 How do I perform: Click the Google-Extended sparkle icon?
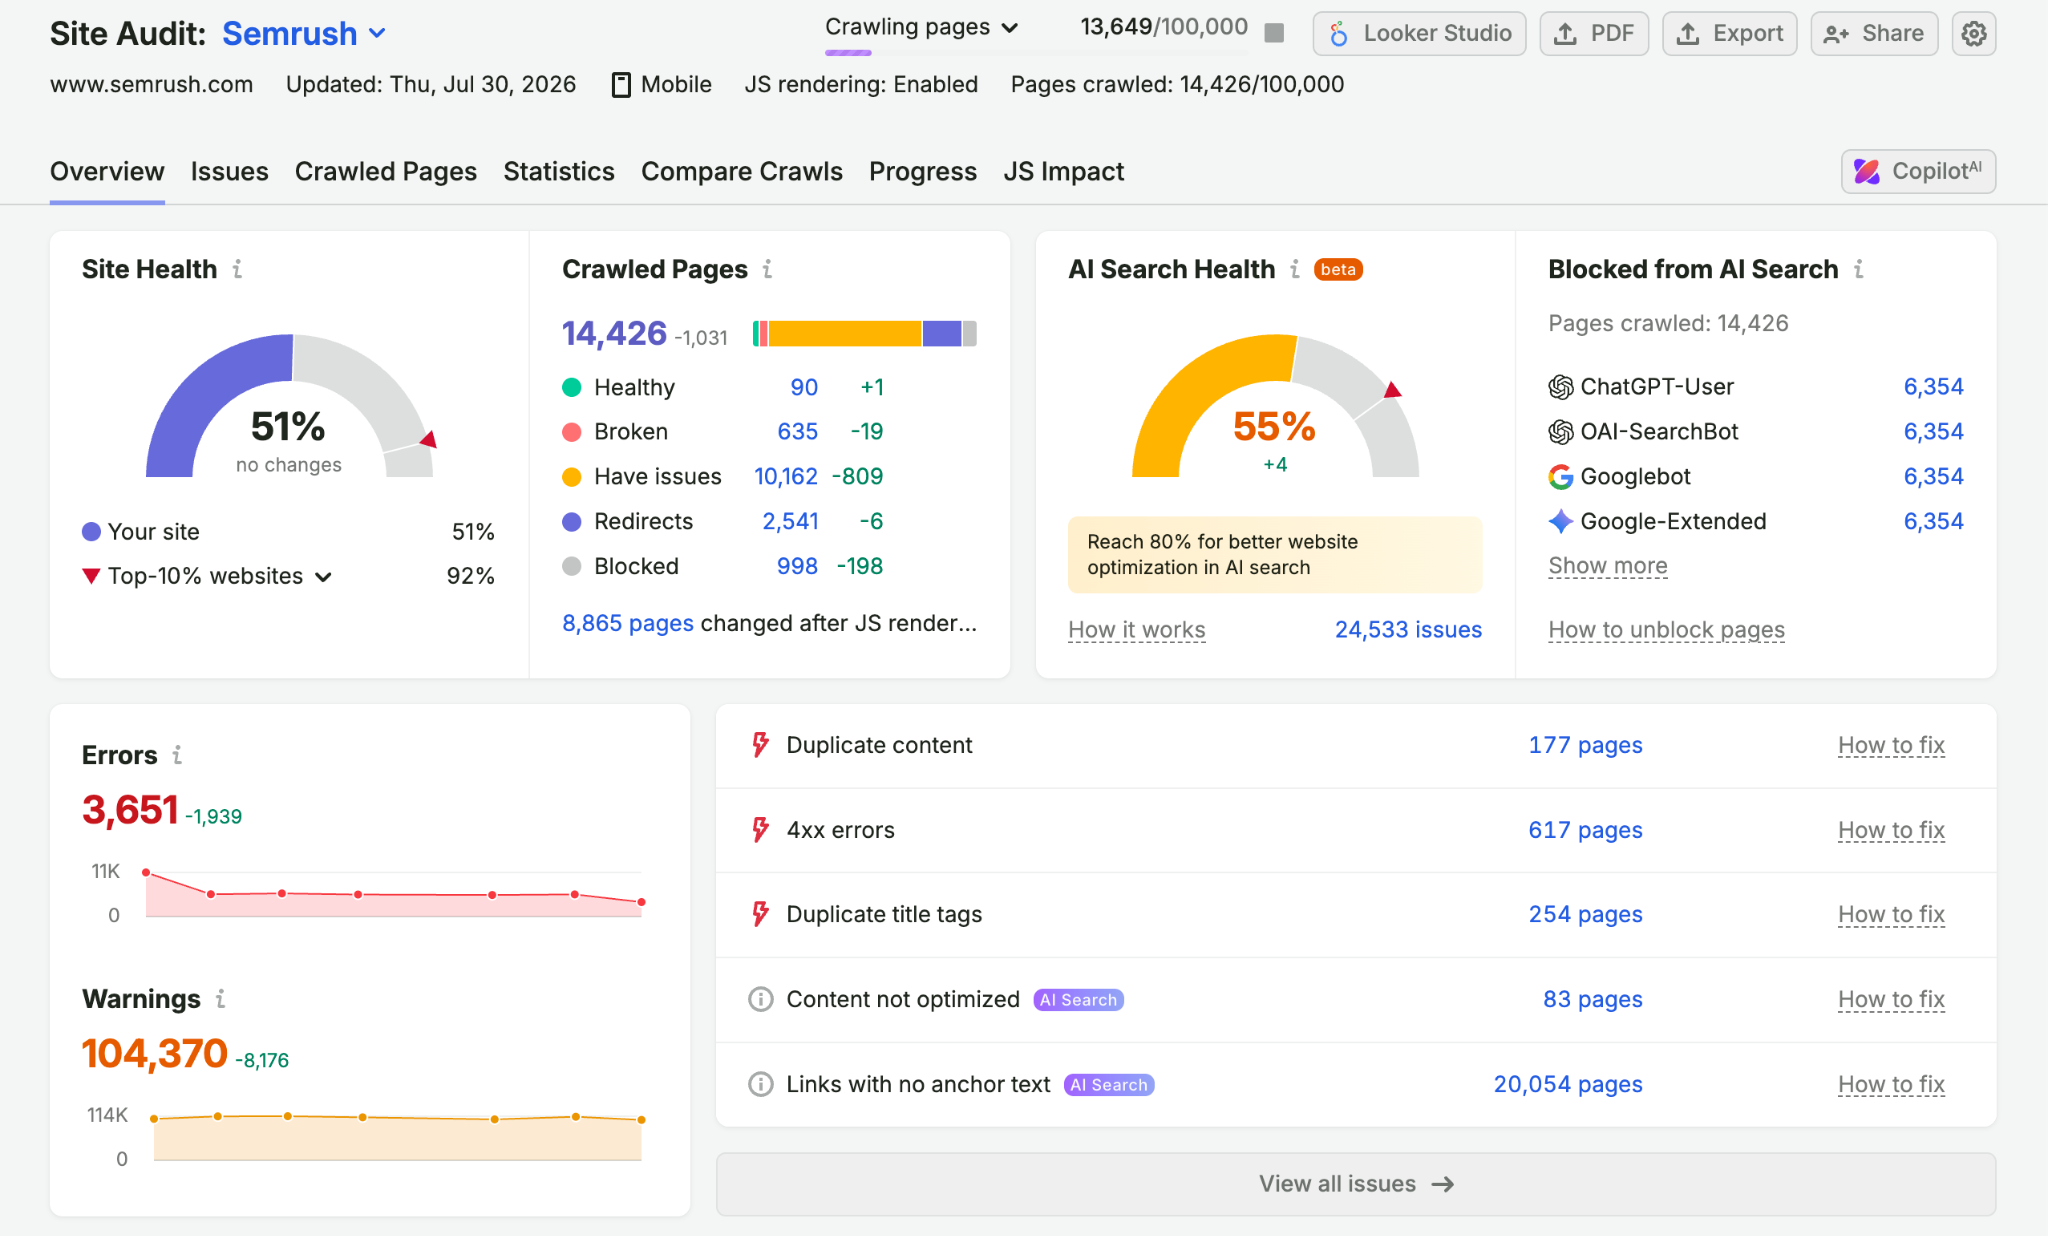point(1560,521)
